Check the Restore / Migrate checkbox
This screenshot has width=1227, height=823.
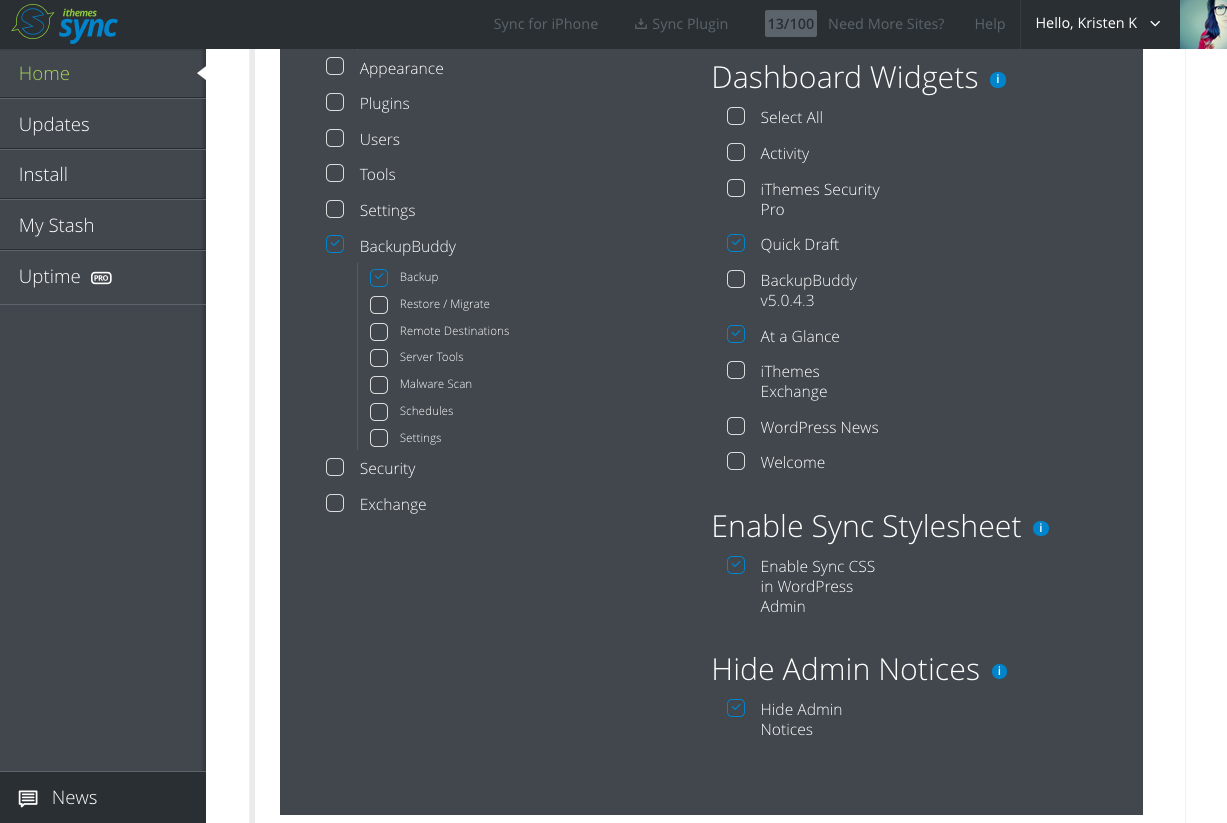tap(379, 304)
